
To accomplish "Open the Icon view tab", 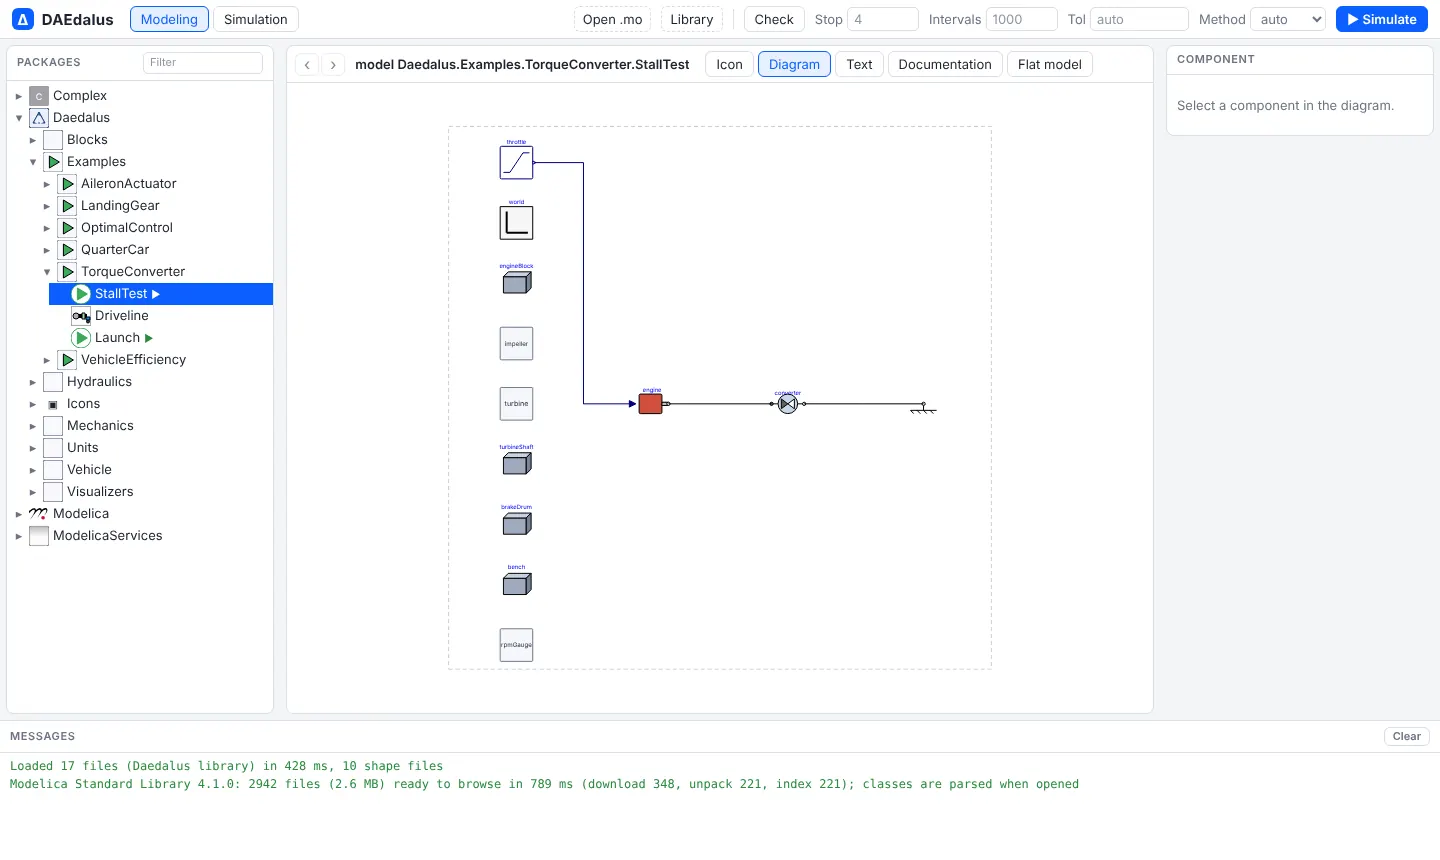I will (729, 64).
